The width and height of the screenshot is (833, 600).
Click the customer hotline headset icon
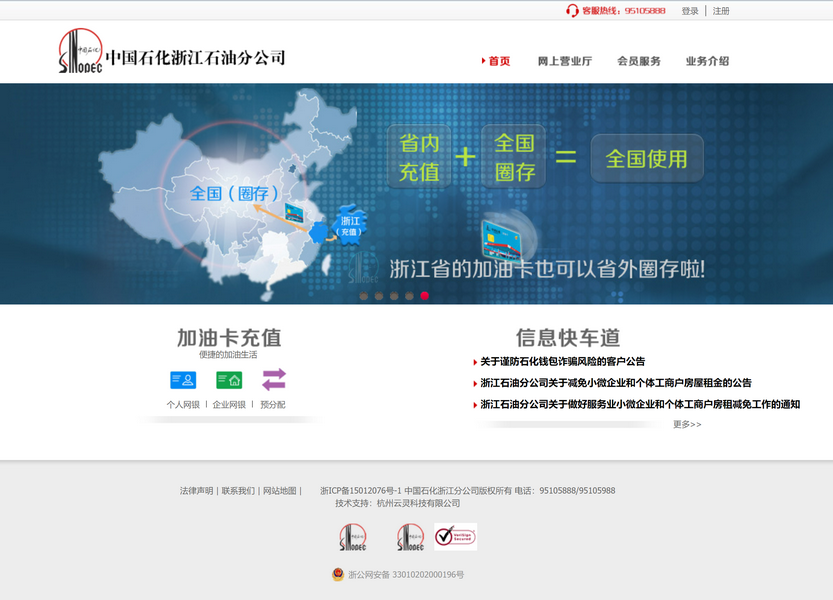[x=572, y=11]
